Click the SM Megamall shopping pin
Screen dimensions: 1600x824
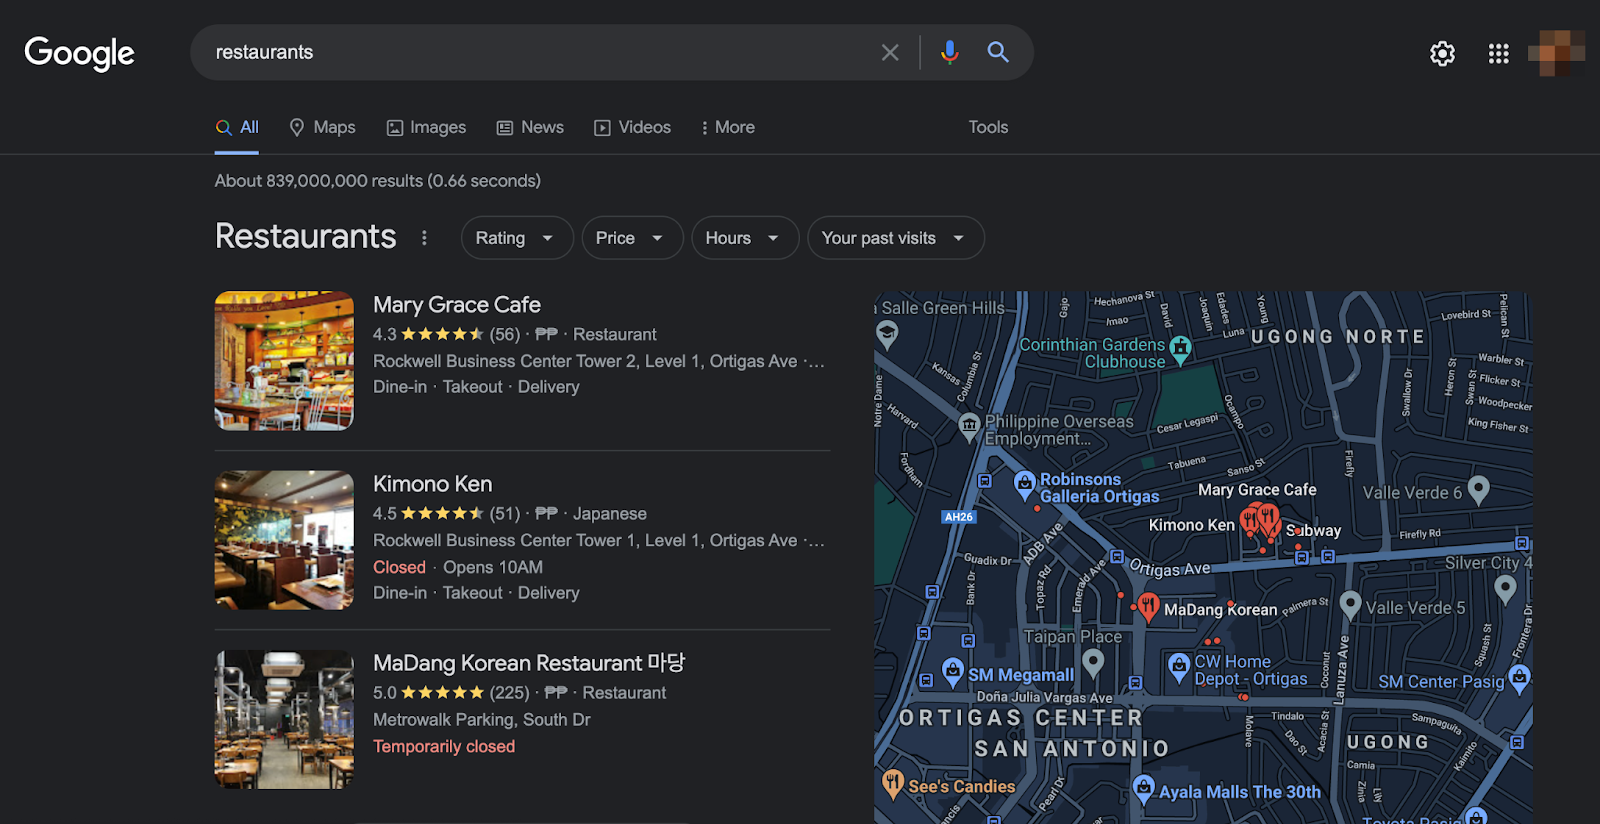click(953, 671)
